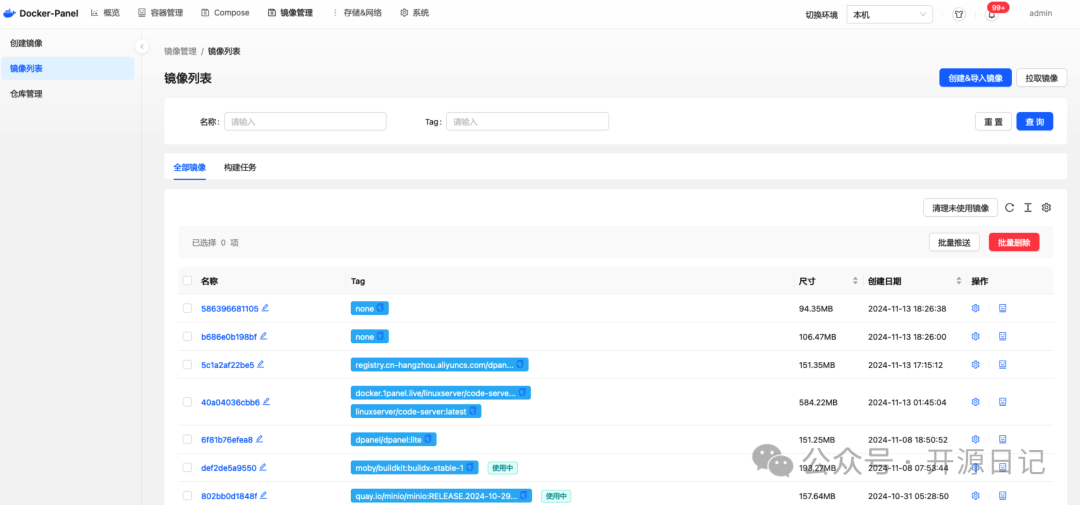The image size is (1080, 505).
Task: Collapse the left sidebar arrow
Action: [x=141, y=47]
